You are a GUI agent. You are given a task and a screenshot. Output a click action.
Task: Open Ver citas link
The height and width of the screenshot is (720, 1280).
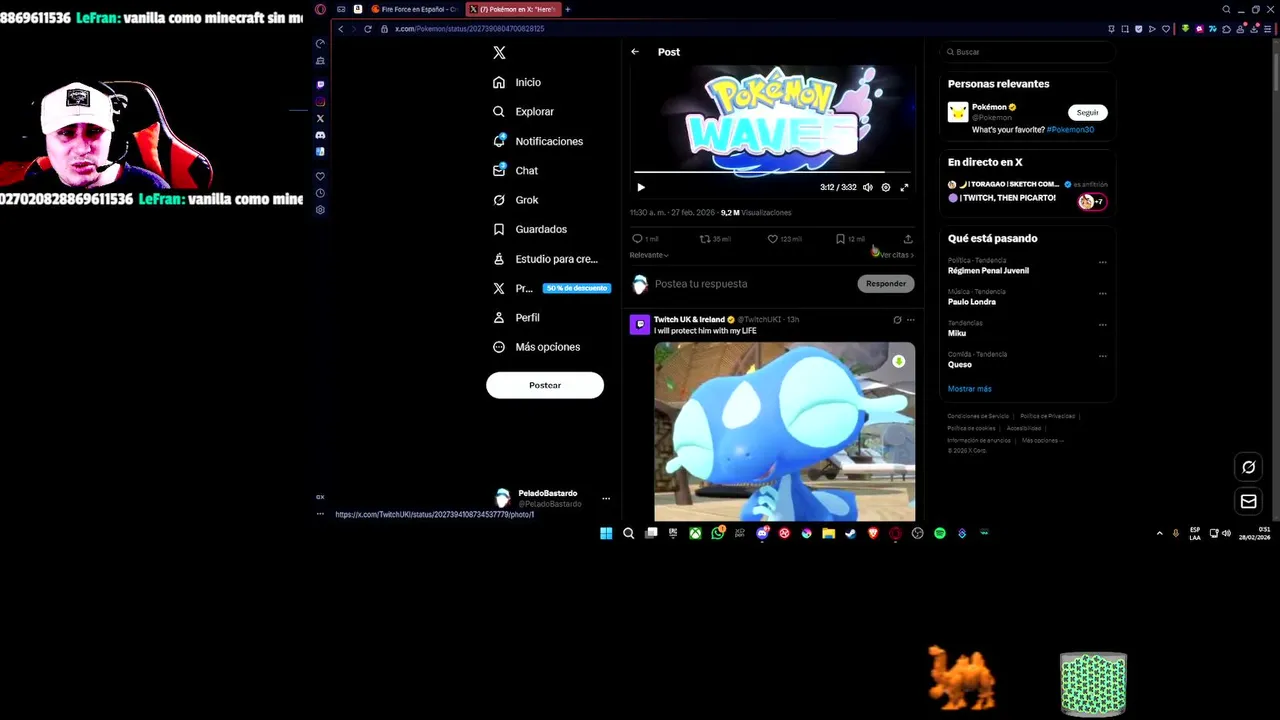tap(896, 255)
